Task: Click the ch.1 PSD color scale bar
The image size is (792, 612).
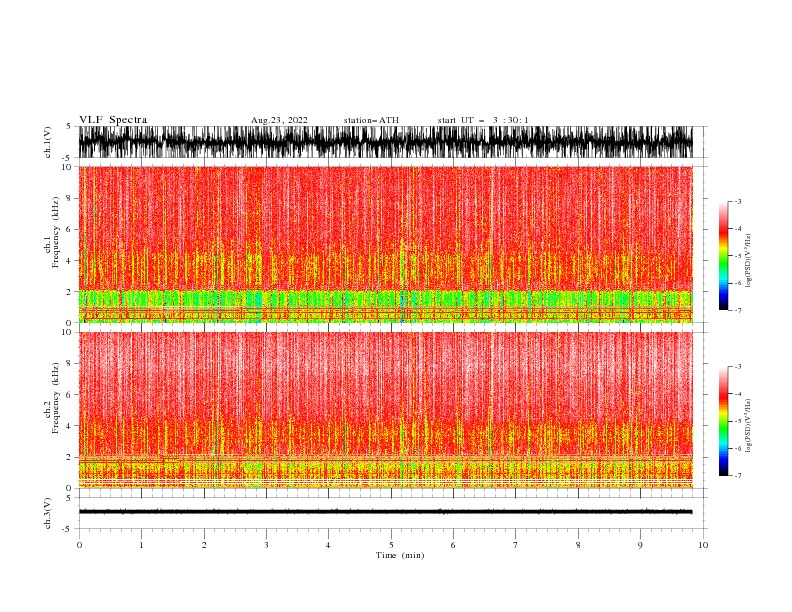Action: tap(724, 256)
